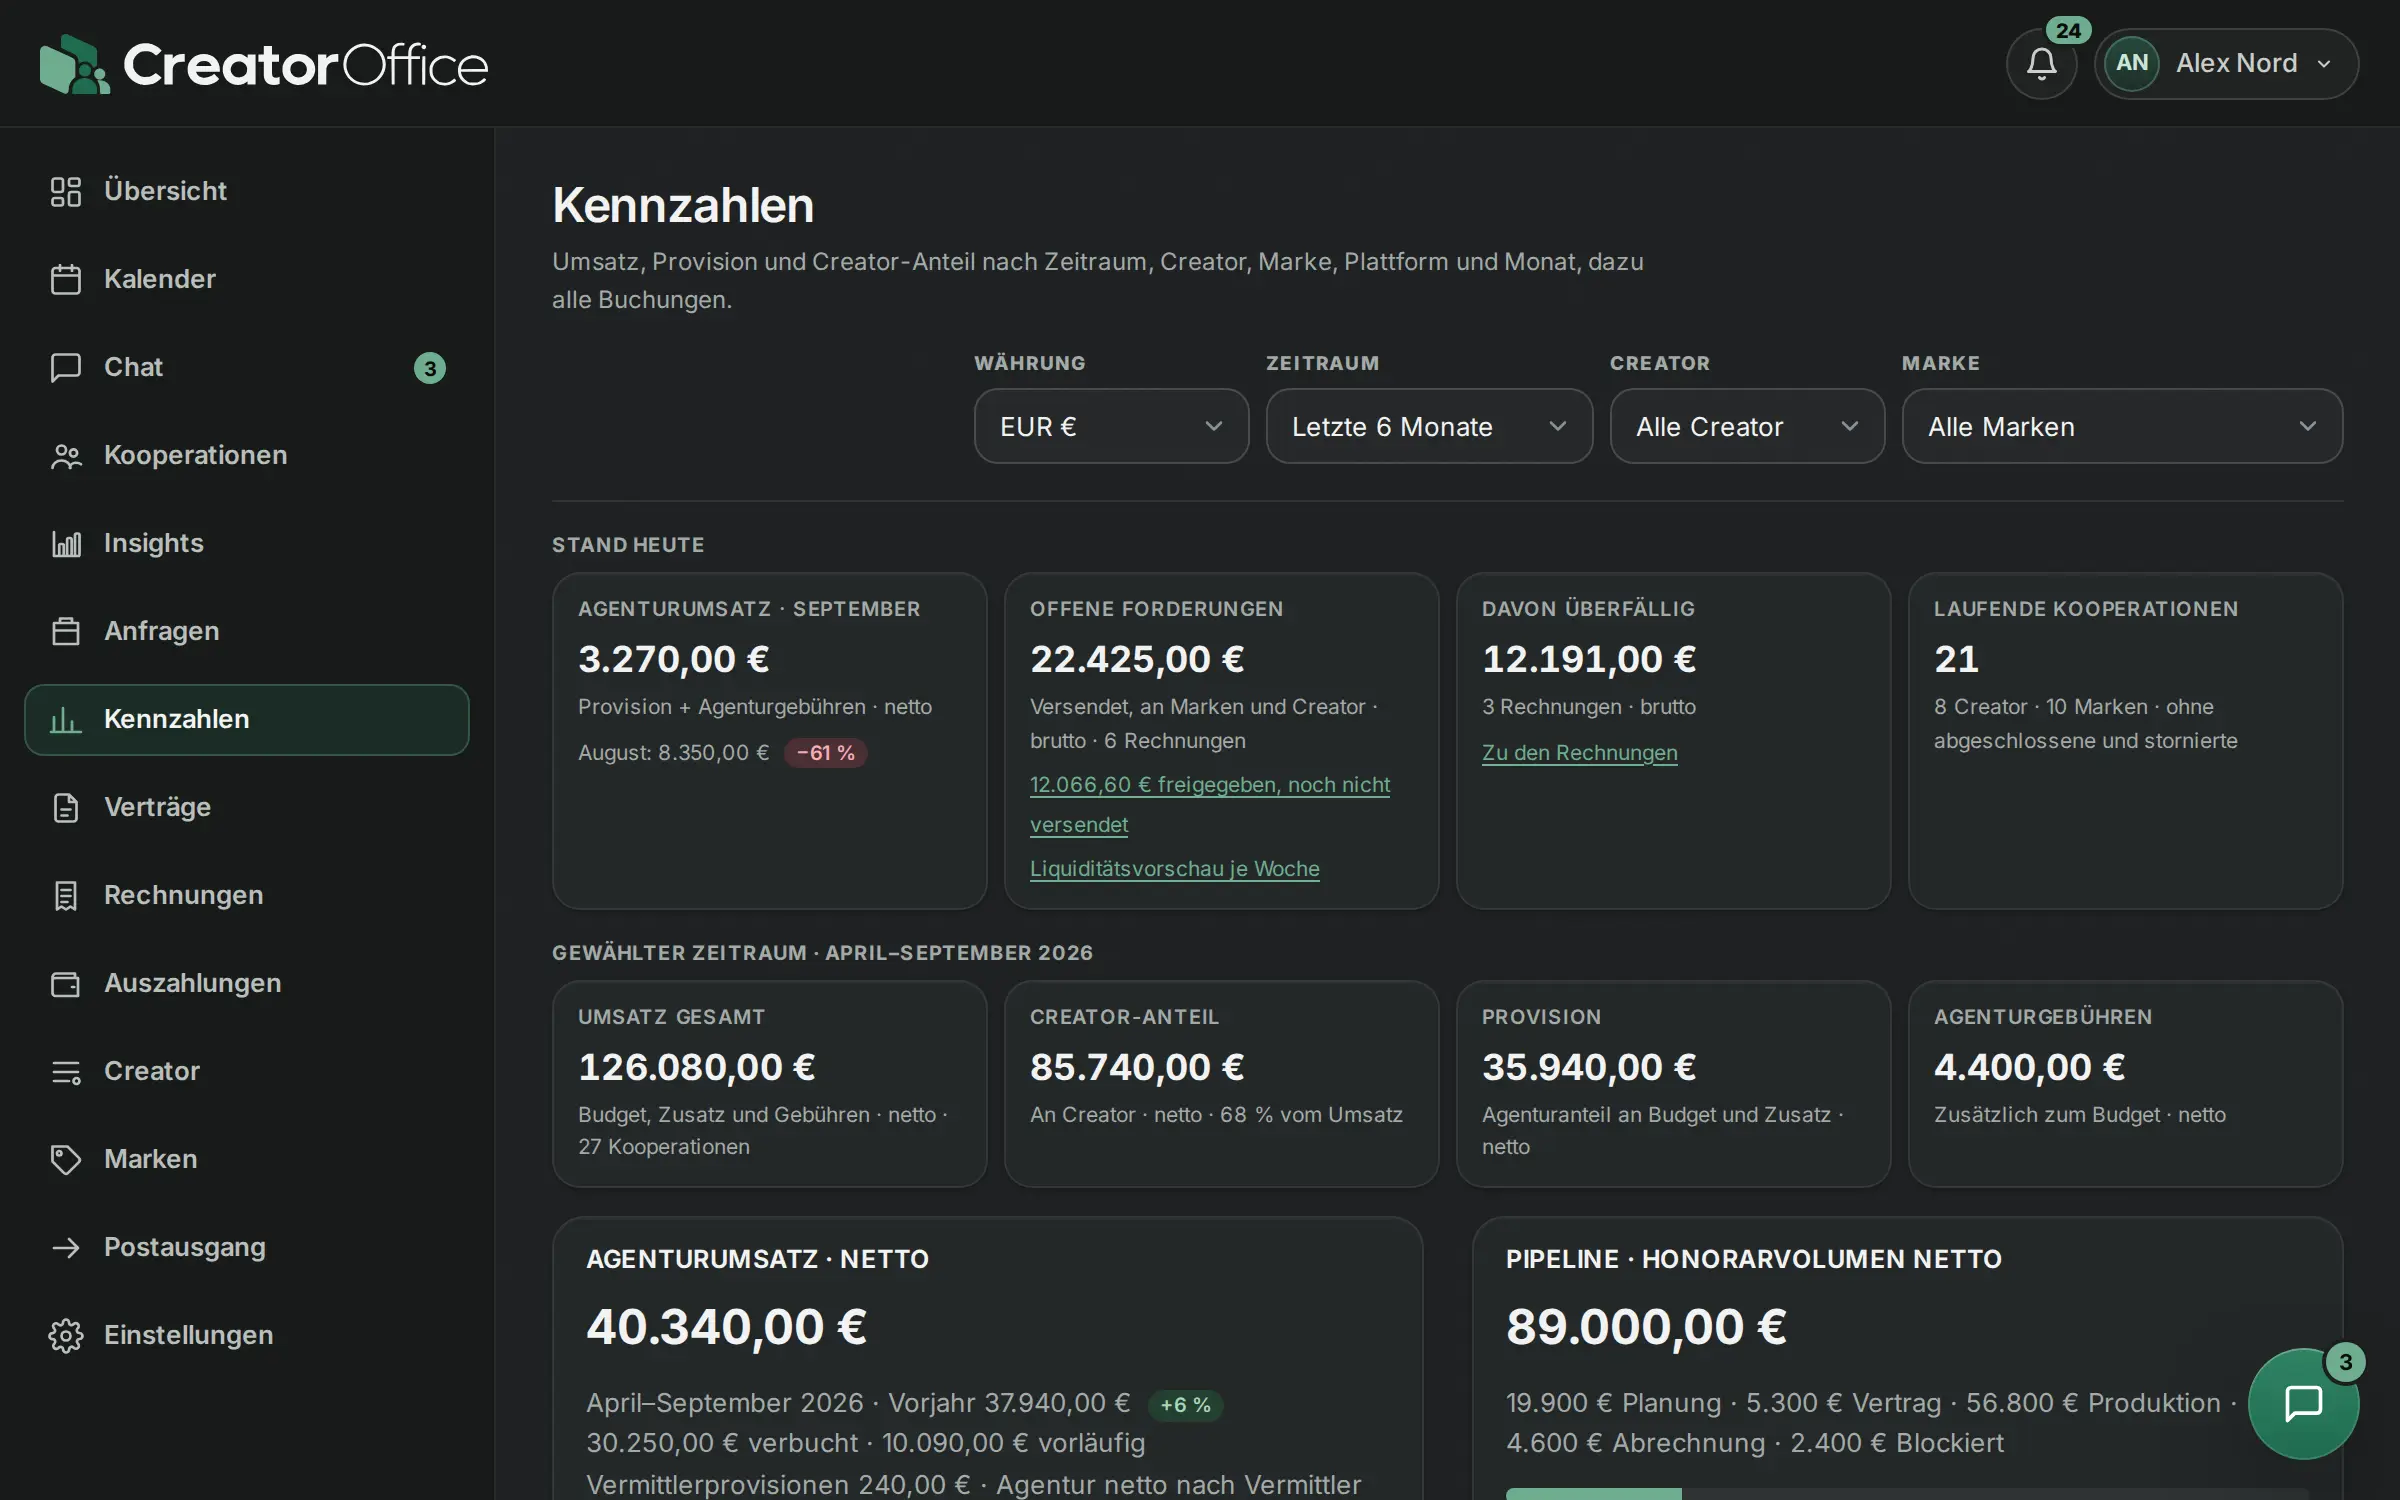Click the pipeline progress bar green segment
The height and width of the screenshot is (1500, 2400).
(1593, 1494)
